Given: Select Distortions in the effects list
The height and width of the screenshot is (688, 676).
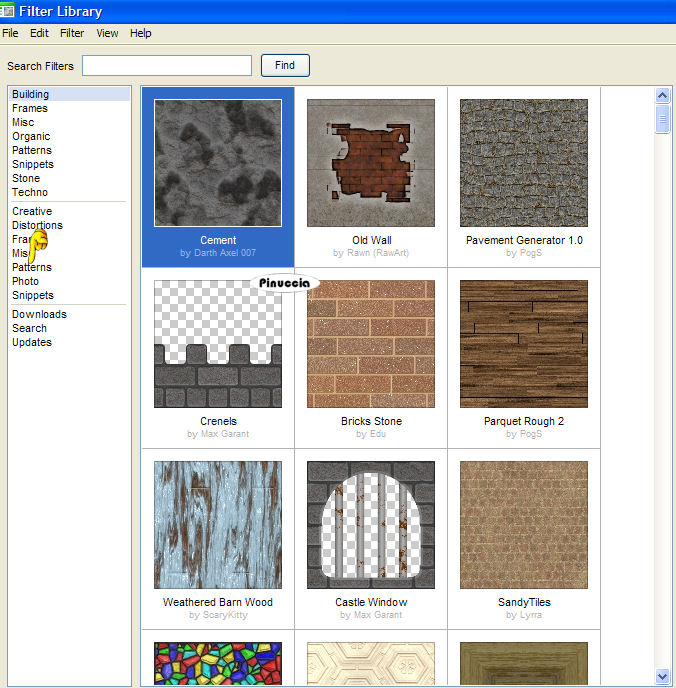Looking at the screenshot, I should point(37,225).
